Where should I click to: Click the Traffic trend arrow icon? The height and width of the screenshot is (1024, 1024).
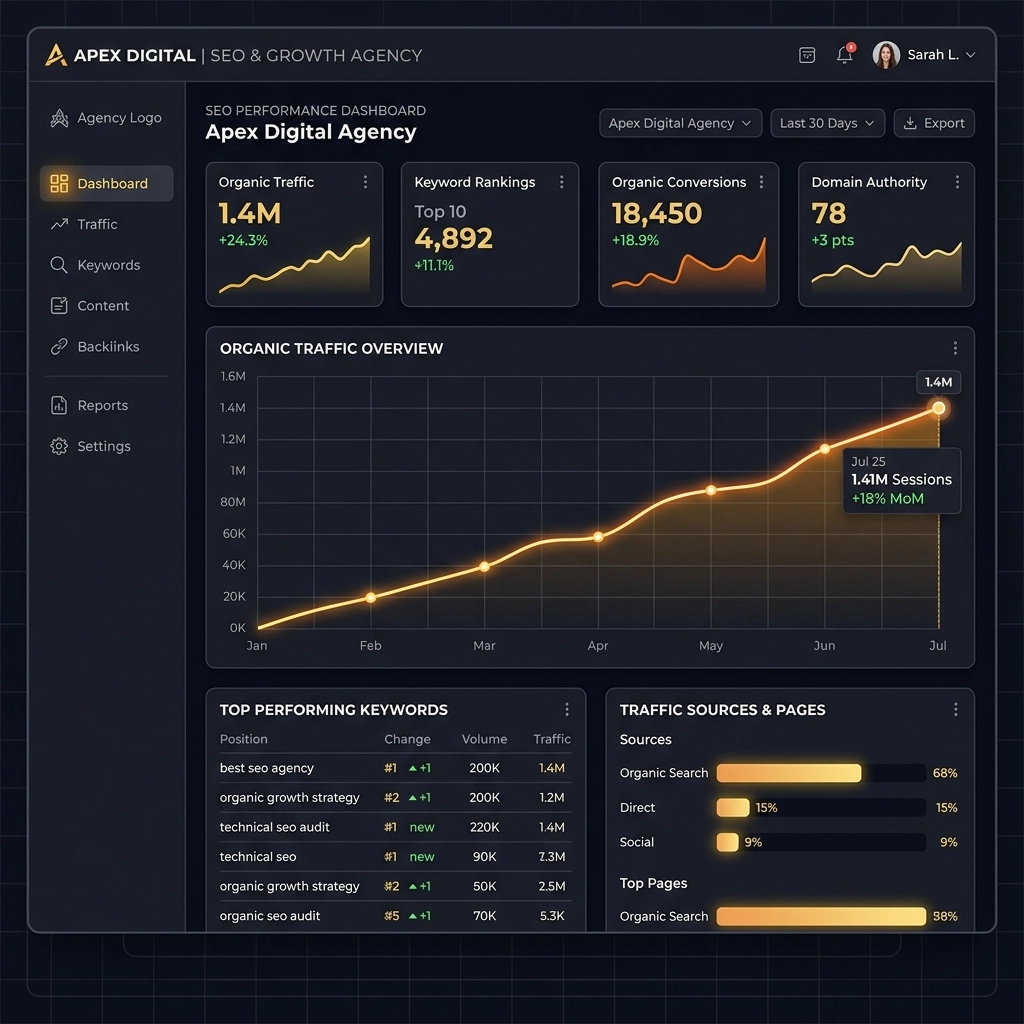pyautogui.click(x=59, y=224)
